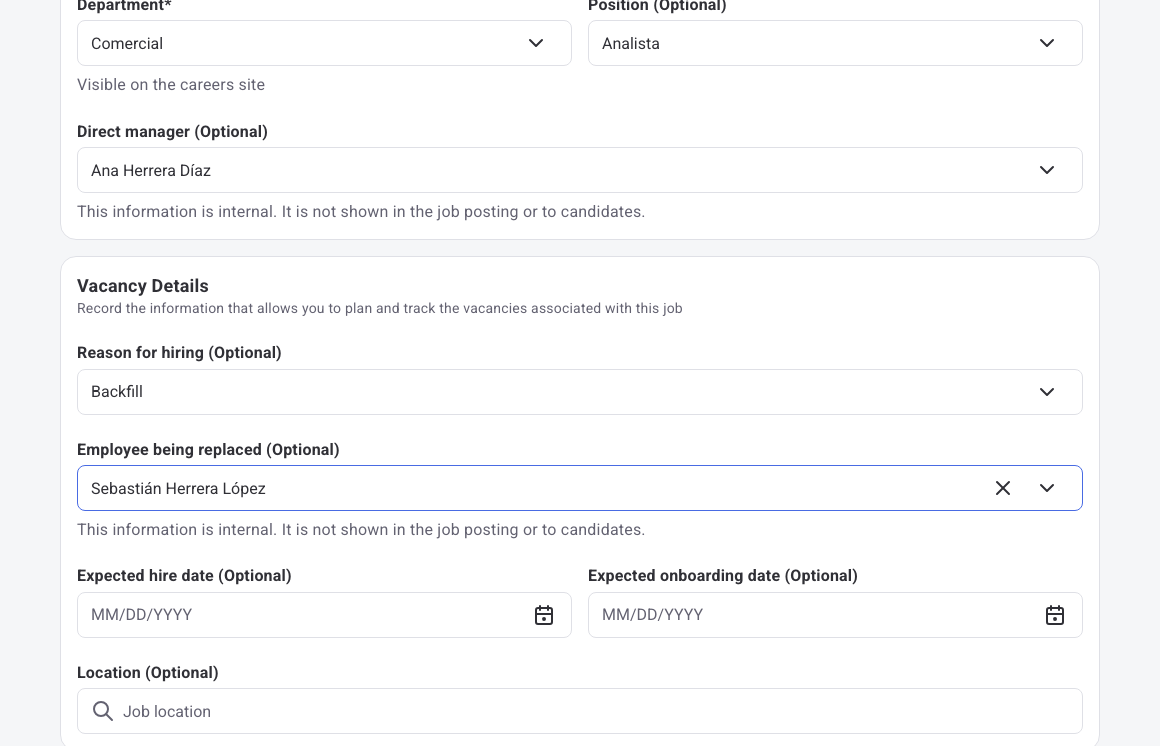This screenshot has height=746, width=1160.
Task: Click internal info note below Employee being replaced
Action: click(361, 530)
